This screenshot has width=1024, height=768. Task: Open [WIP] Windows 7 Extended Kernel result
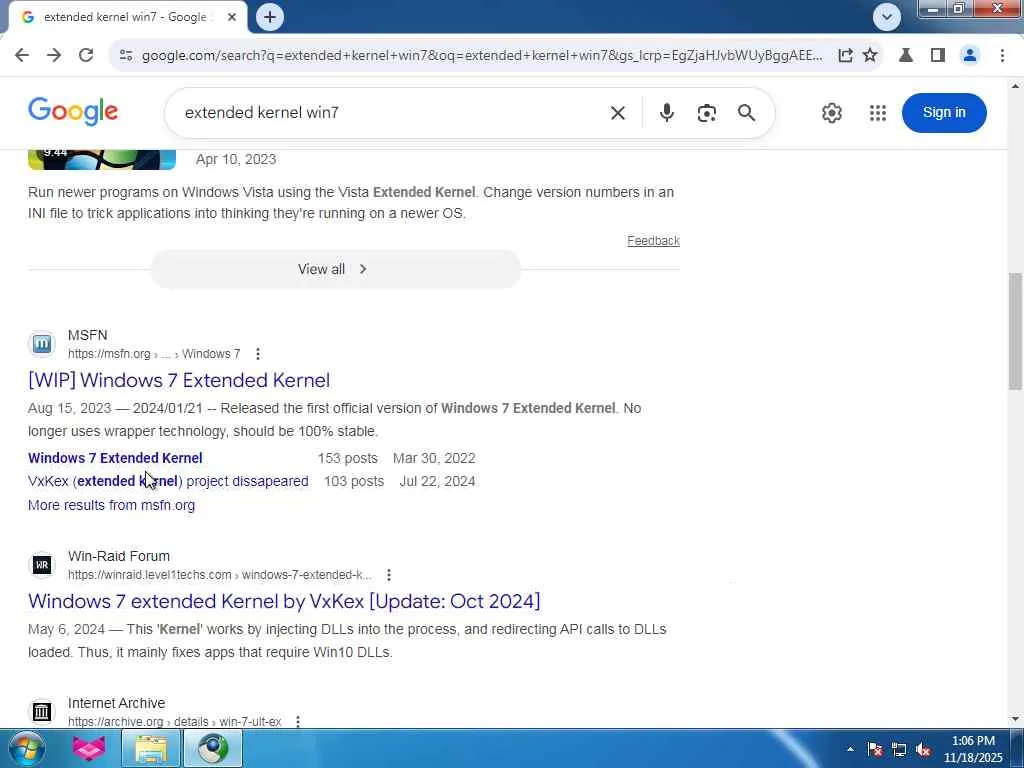coord(179,380)
